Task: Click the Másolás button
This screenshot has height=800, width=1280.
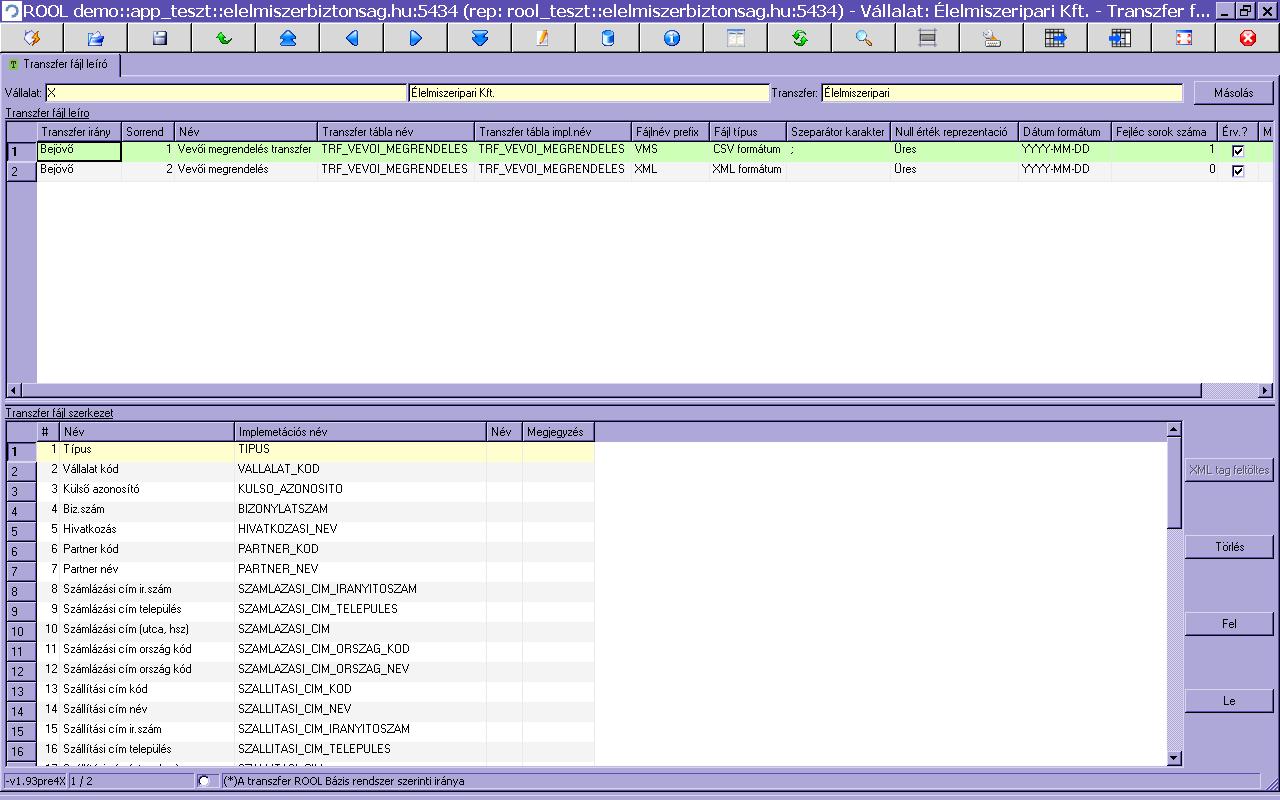Action: pyautogui.click(x=1233, y=93)
